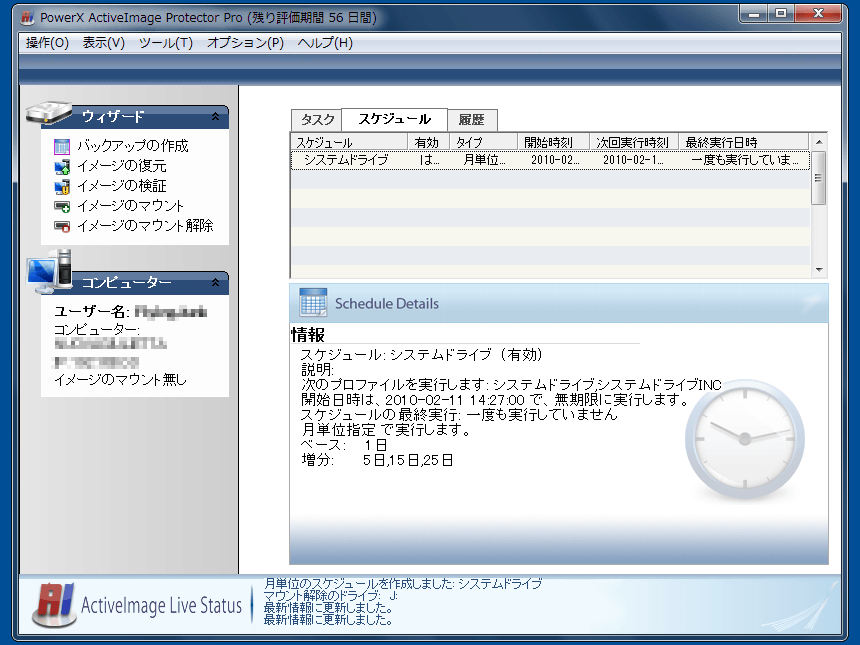Click the clock graphic in details

click(745, 439)
